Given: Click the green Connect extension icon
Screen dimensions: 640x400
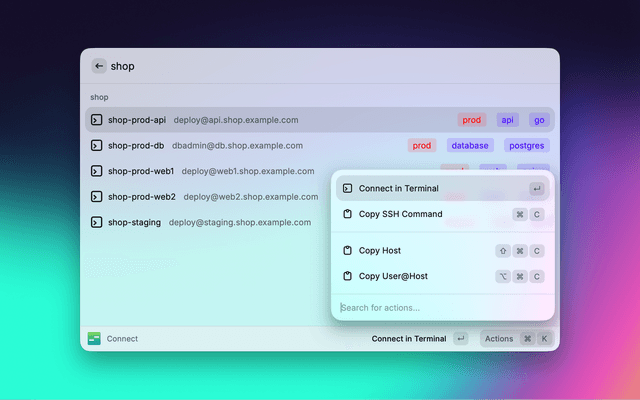Looking at the screenshot, I should point(94,339).
